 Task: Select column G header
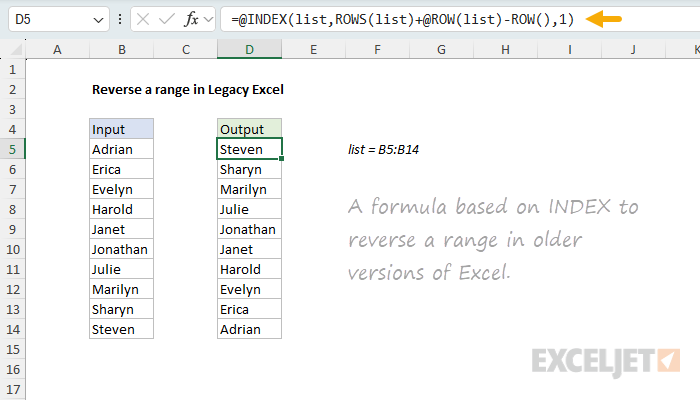click(x=442, y=50)
